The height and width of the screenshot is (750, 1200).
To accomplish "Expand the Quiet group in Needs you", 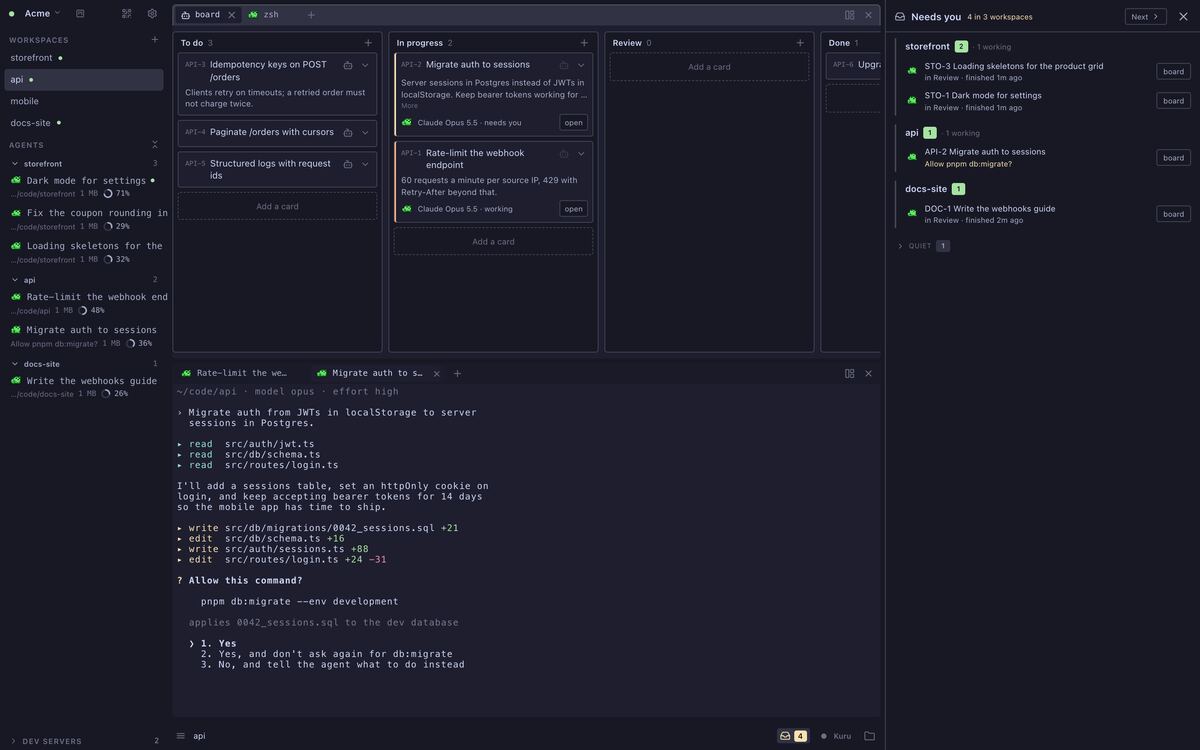I will [923, 246].
